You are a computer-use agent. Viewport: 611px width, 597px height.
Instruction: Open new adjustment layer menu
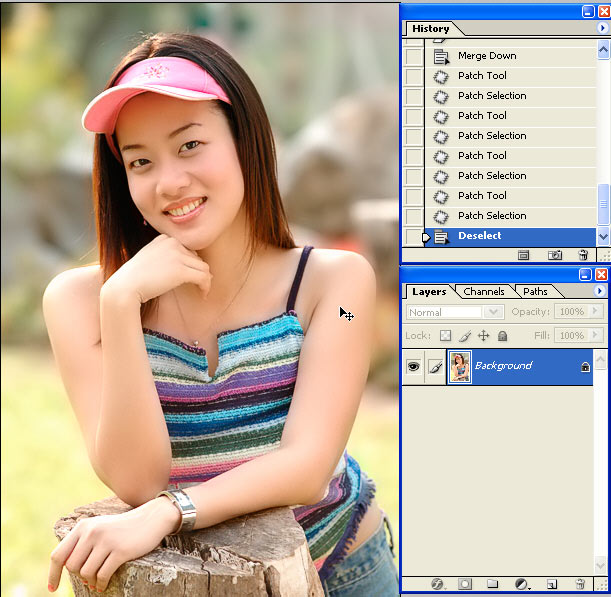[521, 584]
